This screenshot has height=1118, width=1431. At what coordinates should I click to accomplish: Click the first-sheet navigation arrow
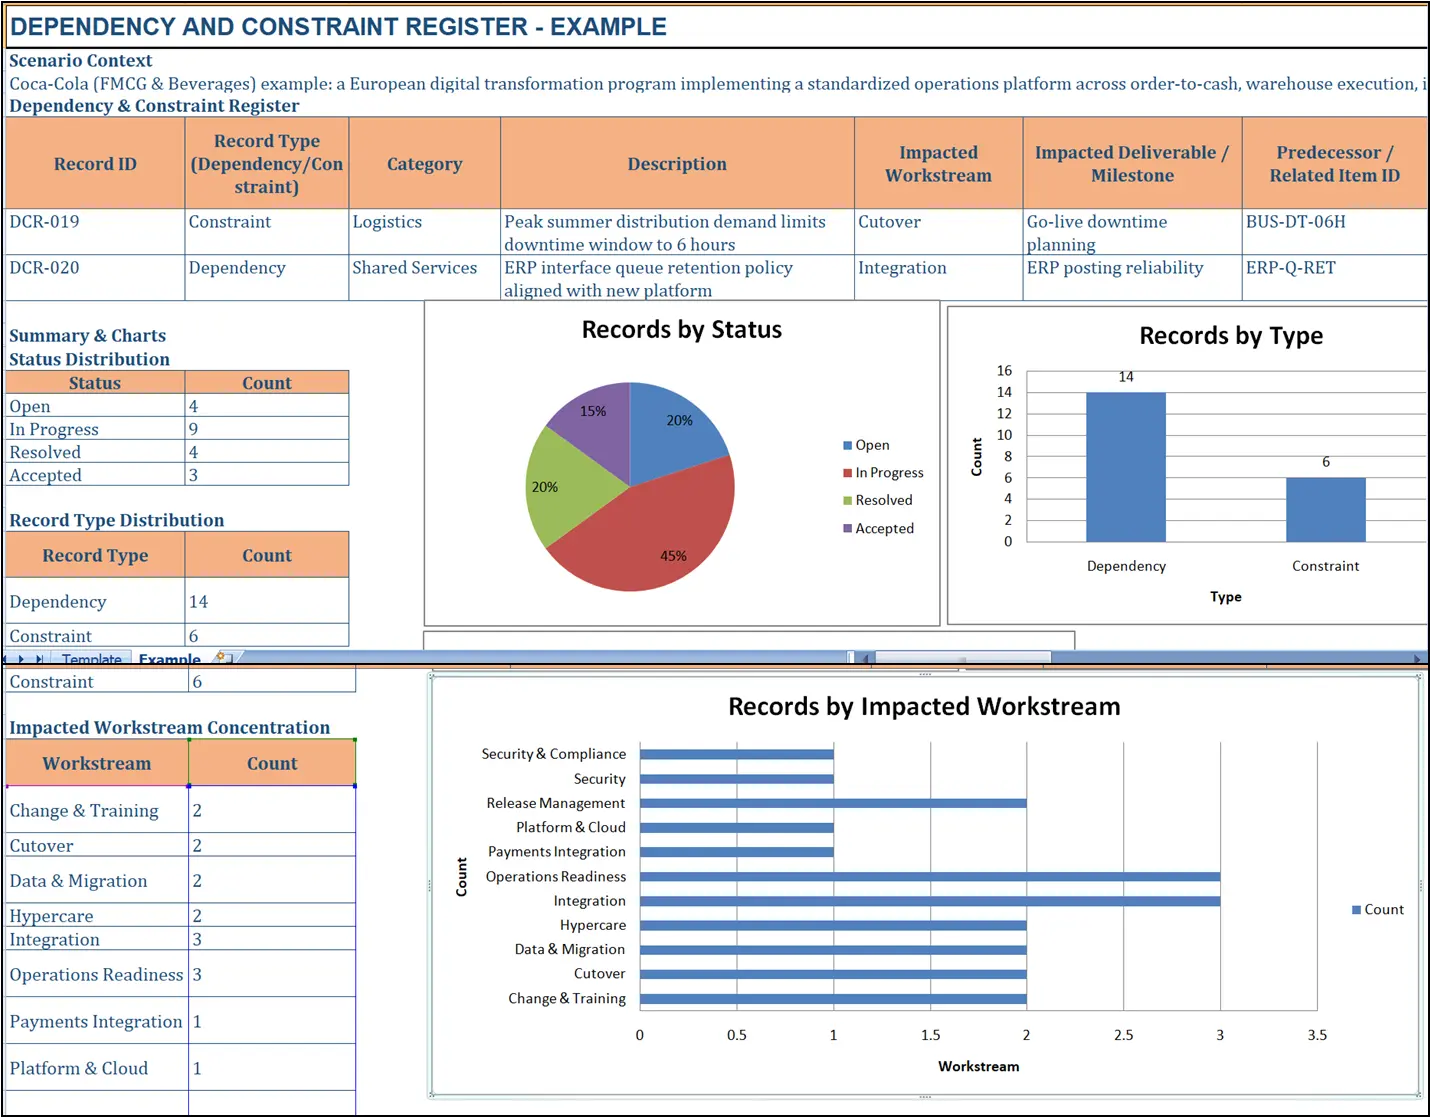(x=4, y=659)
